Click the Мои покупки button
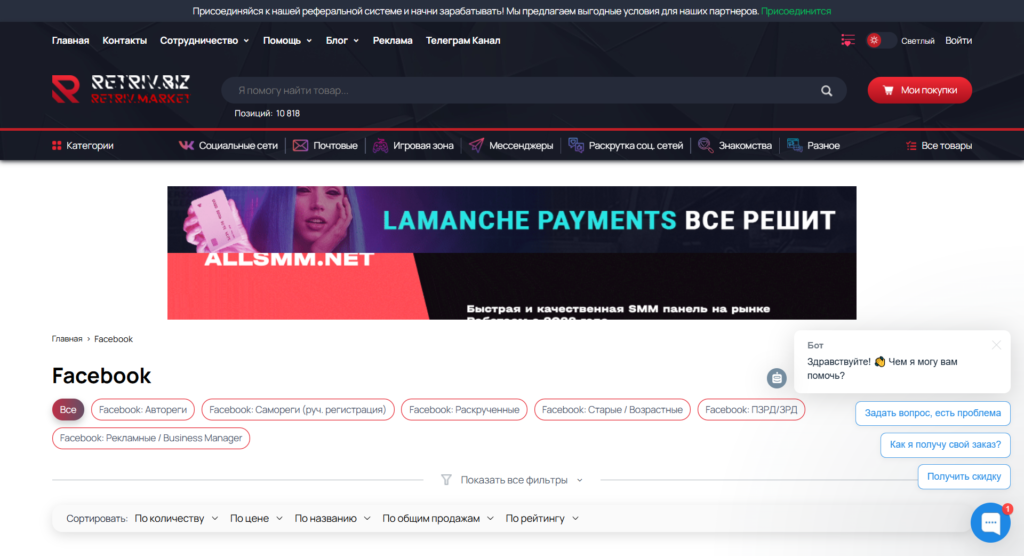The image size is (1024, 556). pyautogui.click(x=920, y=90)
